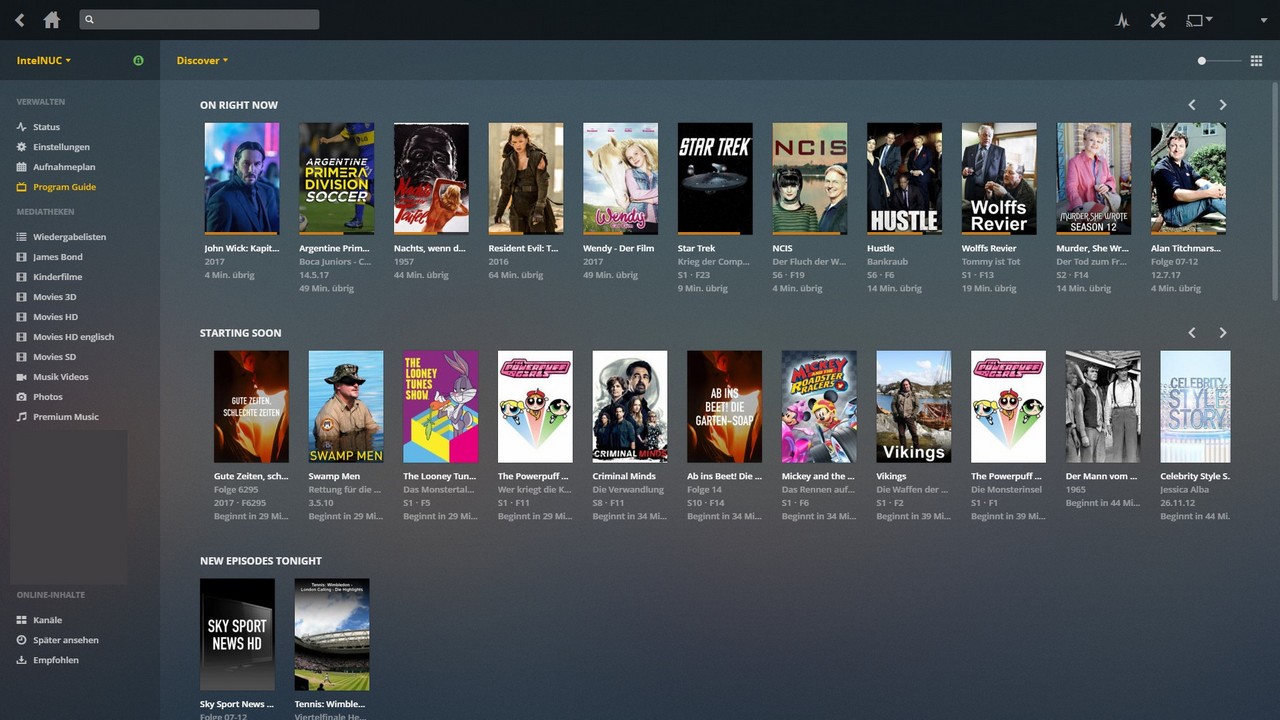
Task: Expand the account menu arrow at top right
Action: [x=1264, y=20]
